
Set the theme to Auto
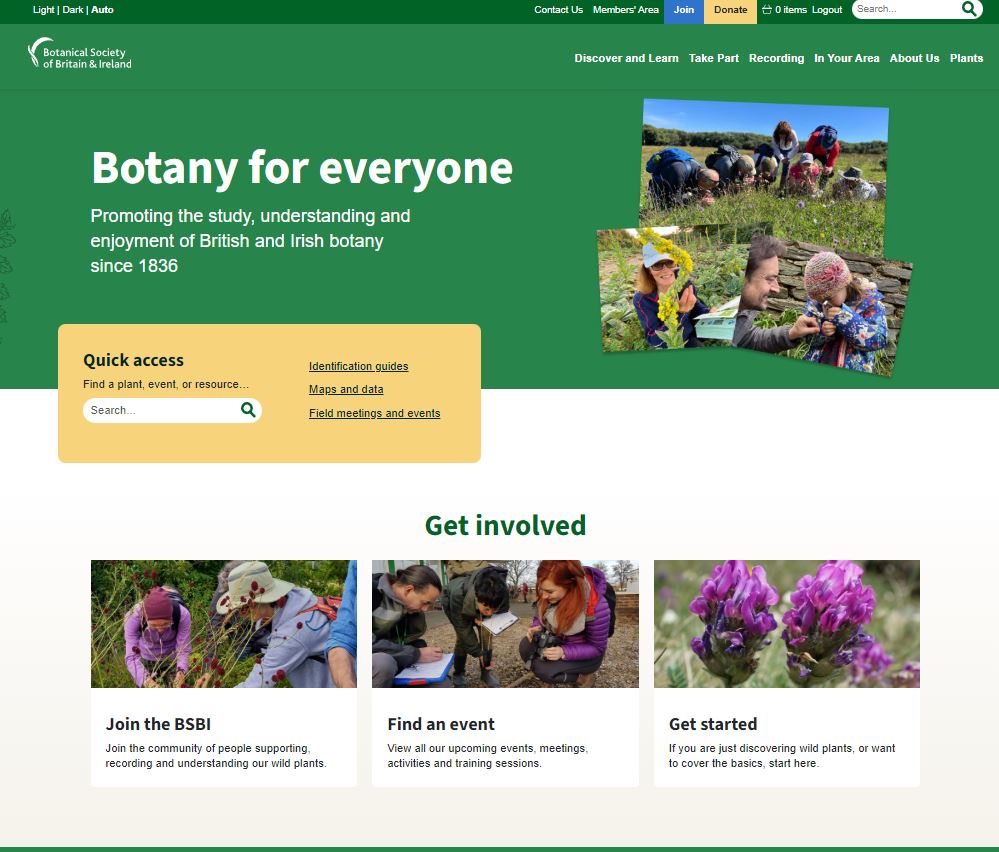102,10
